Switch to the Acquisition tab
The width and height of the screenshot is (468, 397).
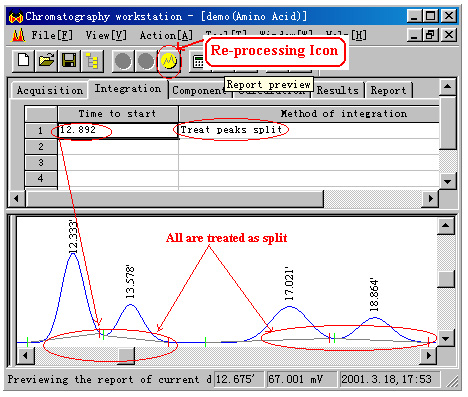click(x=50, y=90)
